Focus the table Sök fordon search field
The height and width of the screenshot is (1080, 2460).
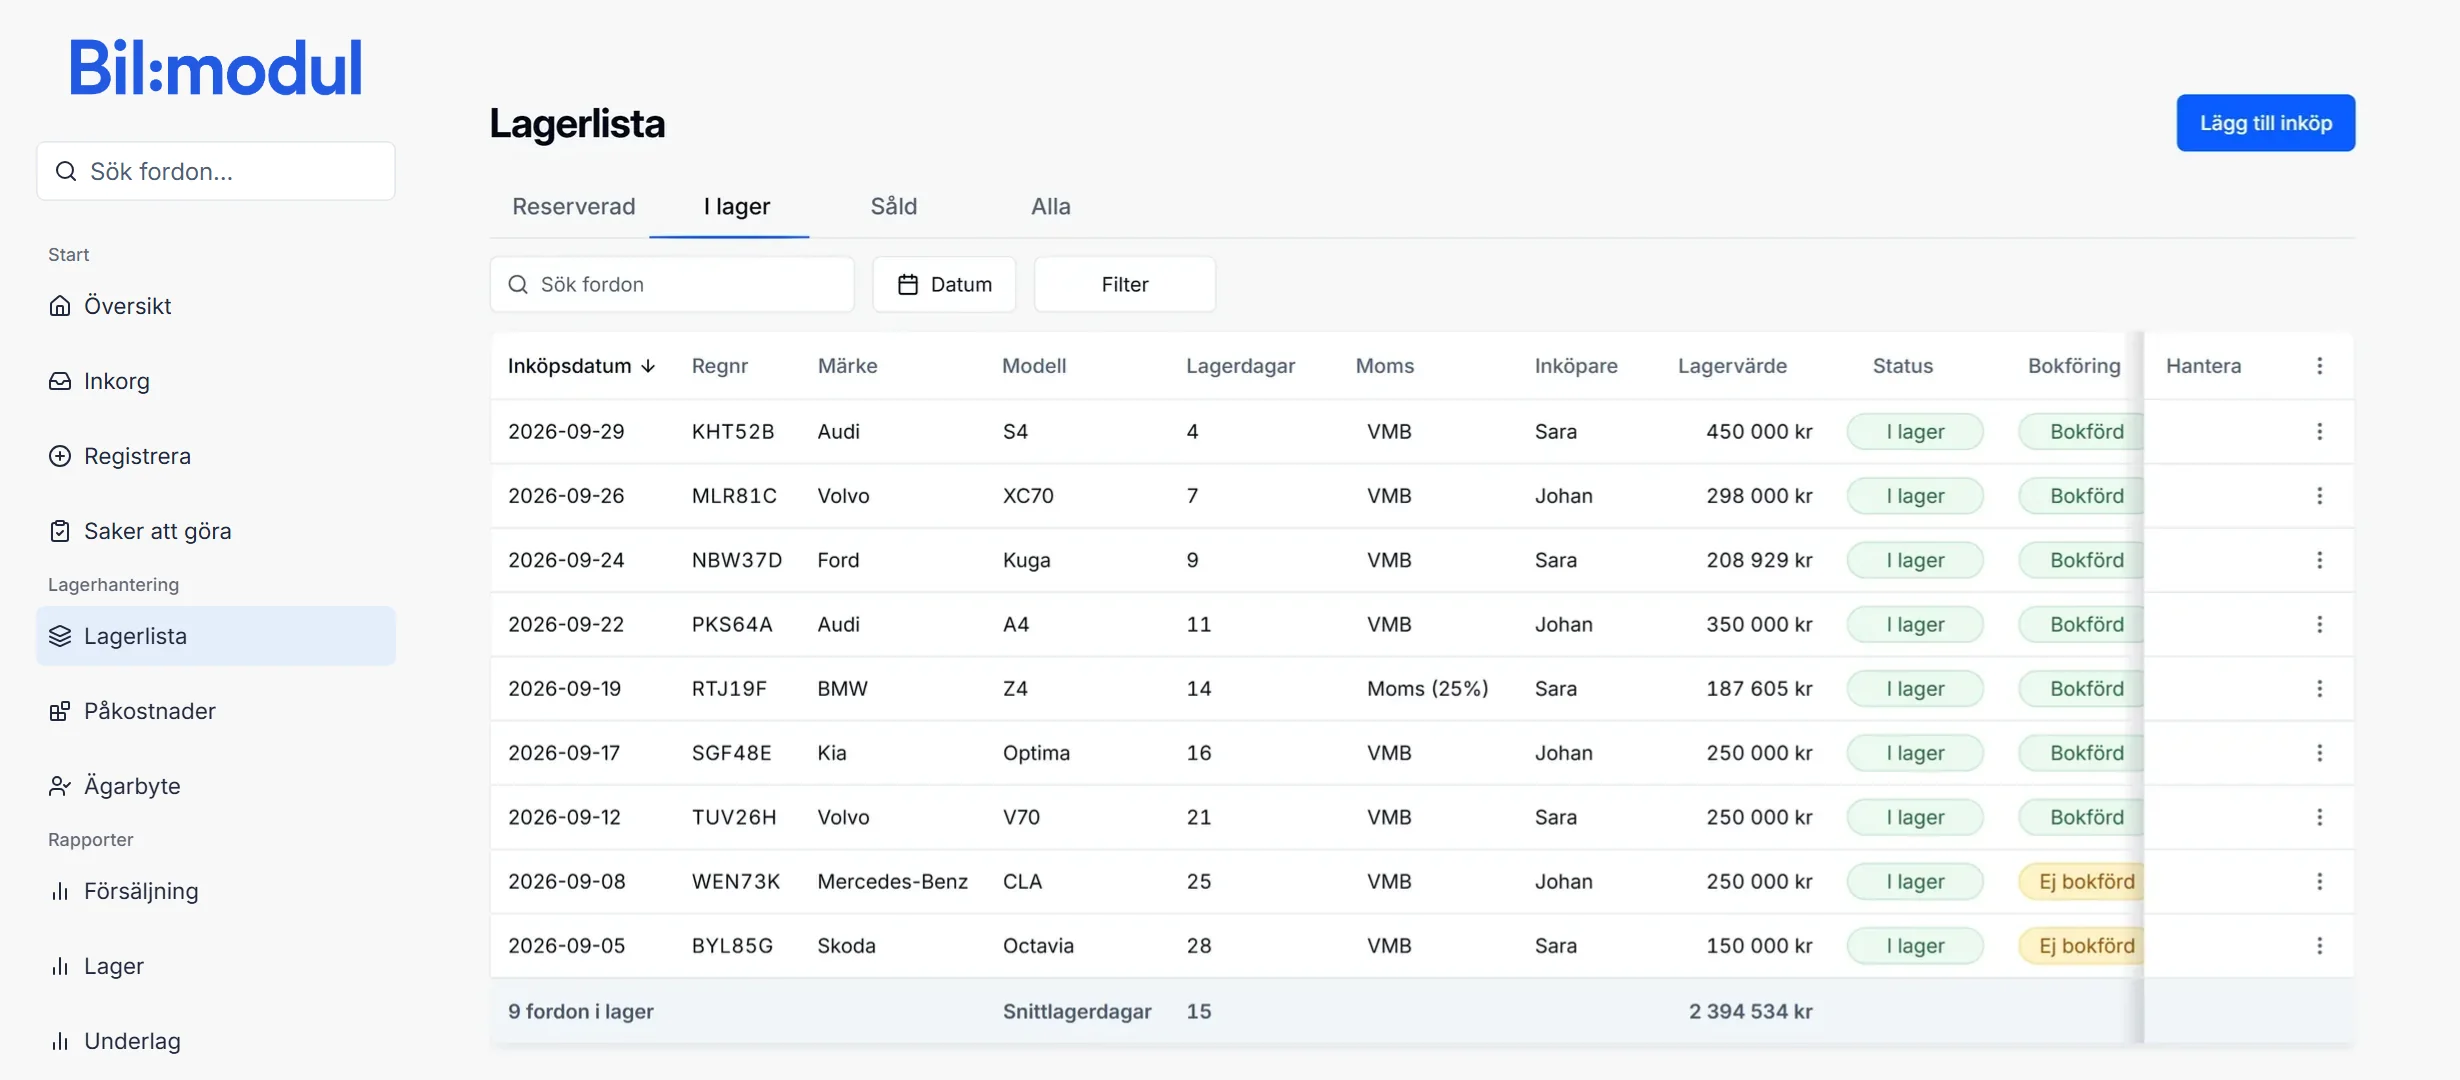(672, 284)
